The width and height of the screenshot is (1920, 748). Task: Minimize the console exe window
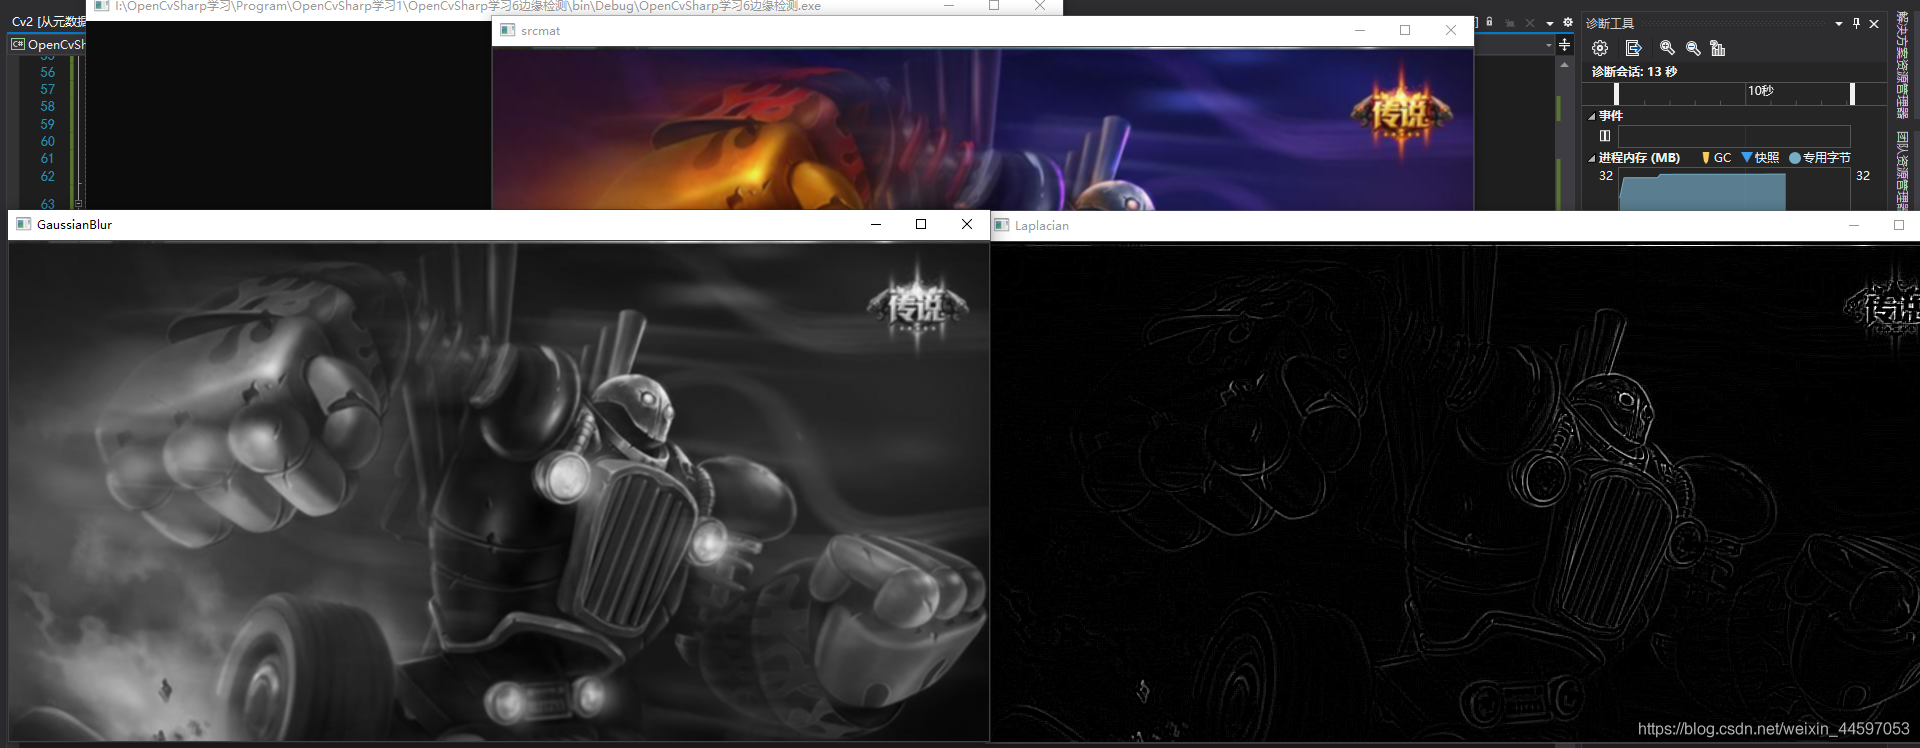click(x=948, y=6)
